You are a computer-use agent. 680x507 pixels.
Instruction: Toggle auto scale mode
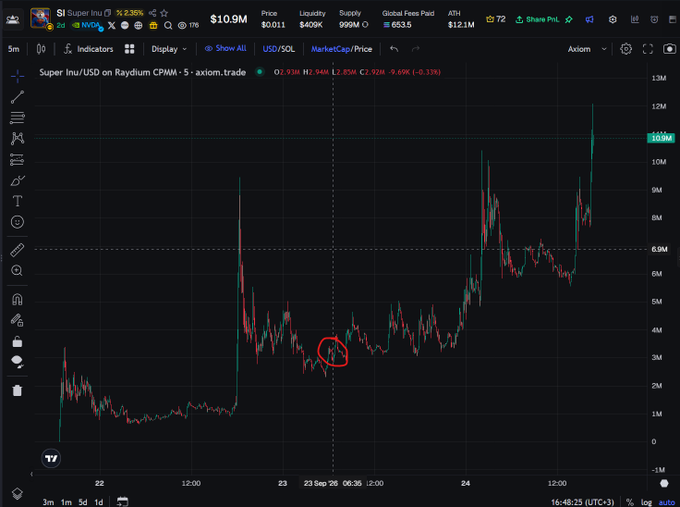pyautogui.click(x=667, y=502)
